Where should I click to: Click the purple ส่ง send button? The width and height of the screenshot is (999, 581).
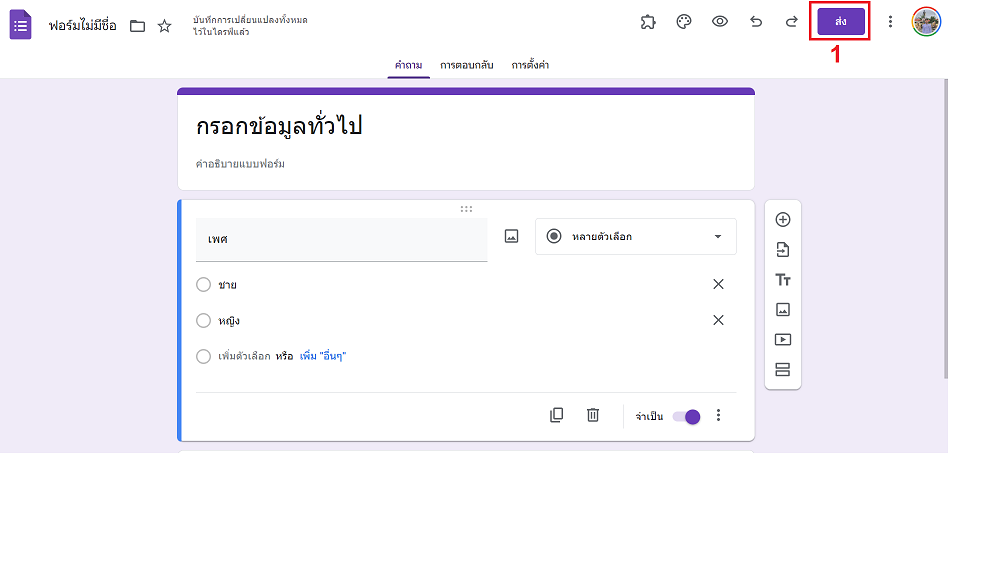point(841,22)
